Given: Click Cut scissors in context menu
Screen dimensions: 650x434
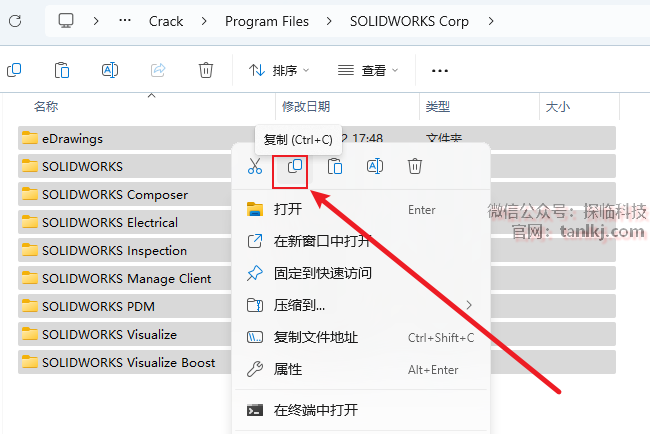Looking at the screenshot, I should (255, 166).
